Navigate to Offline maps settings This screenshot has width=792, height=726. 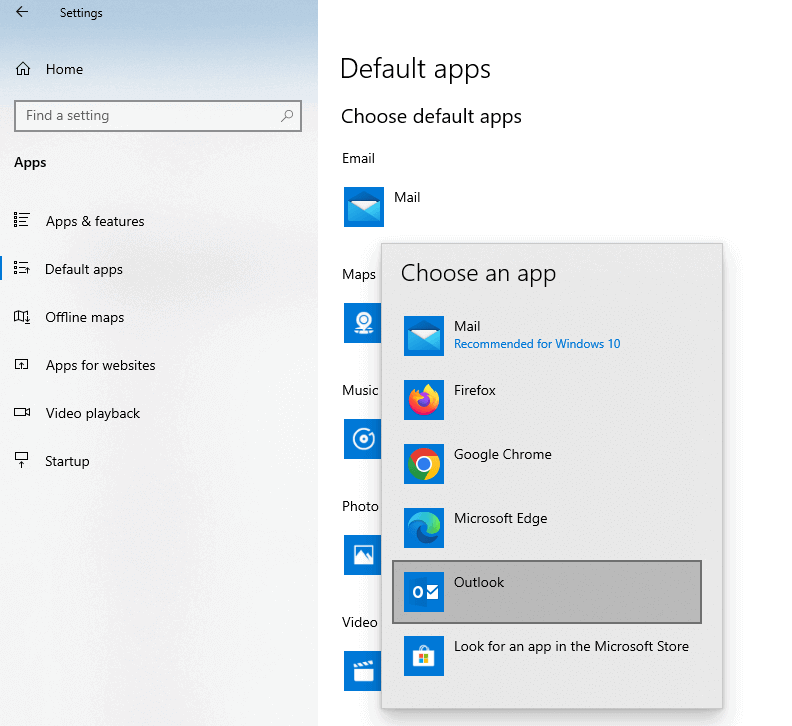[85, 317]
